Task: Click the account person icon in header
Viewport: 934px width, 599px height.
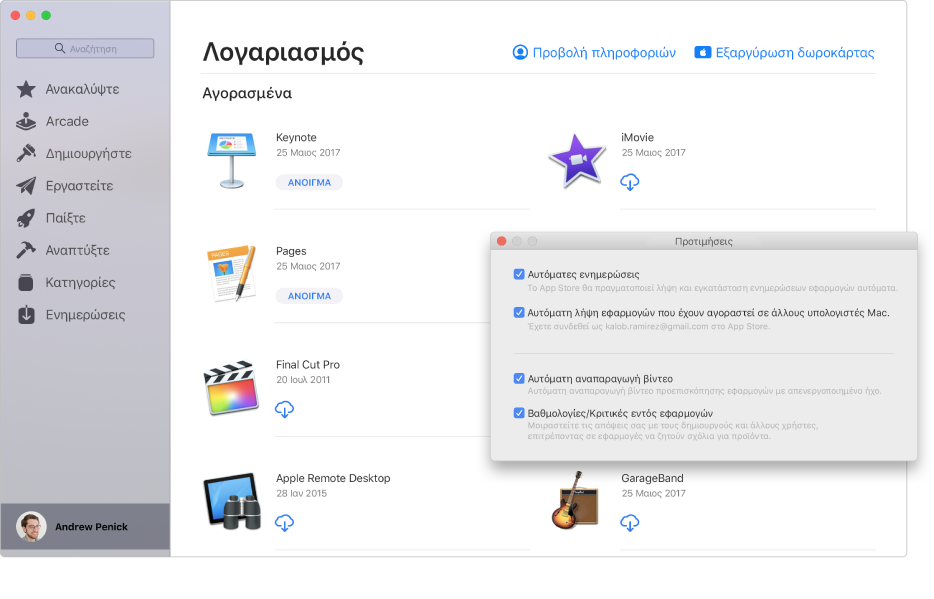Action: click(x=520, y=52)
